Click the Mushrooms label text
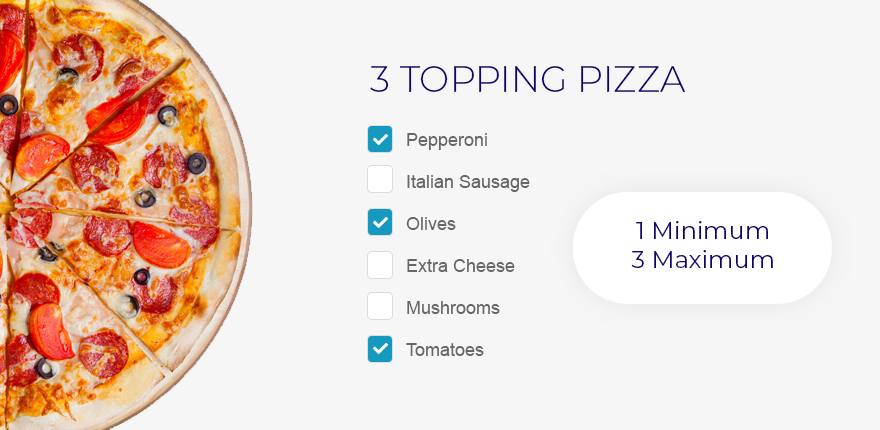The height and width of the screenshot is (430, 880). [453, 308]
